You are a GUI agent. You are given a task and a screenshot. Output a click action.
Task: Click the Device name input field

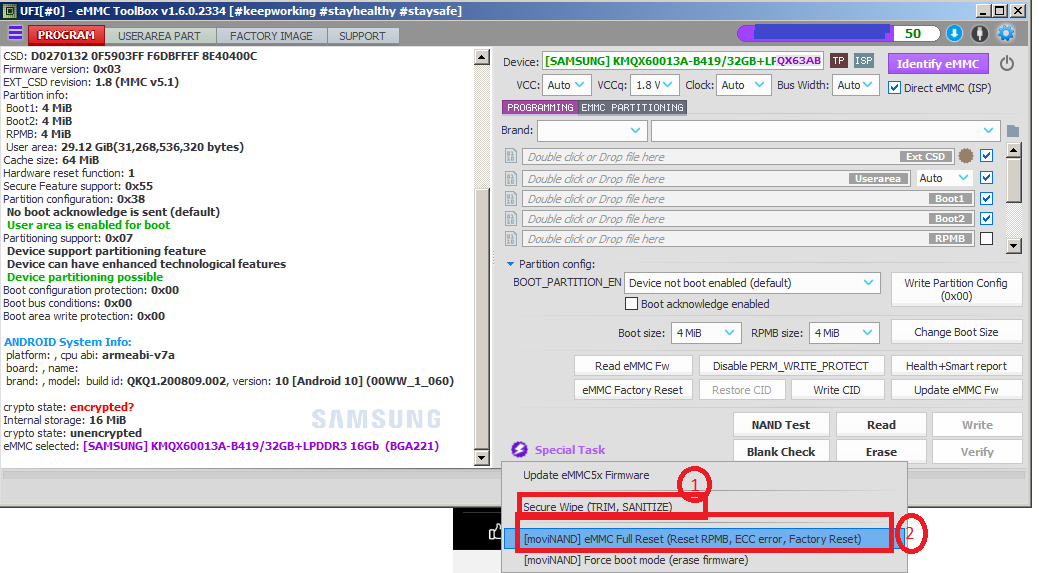(683, 61)
